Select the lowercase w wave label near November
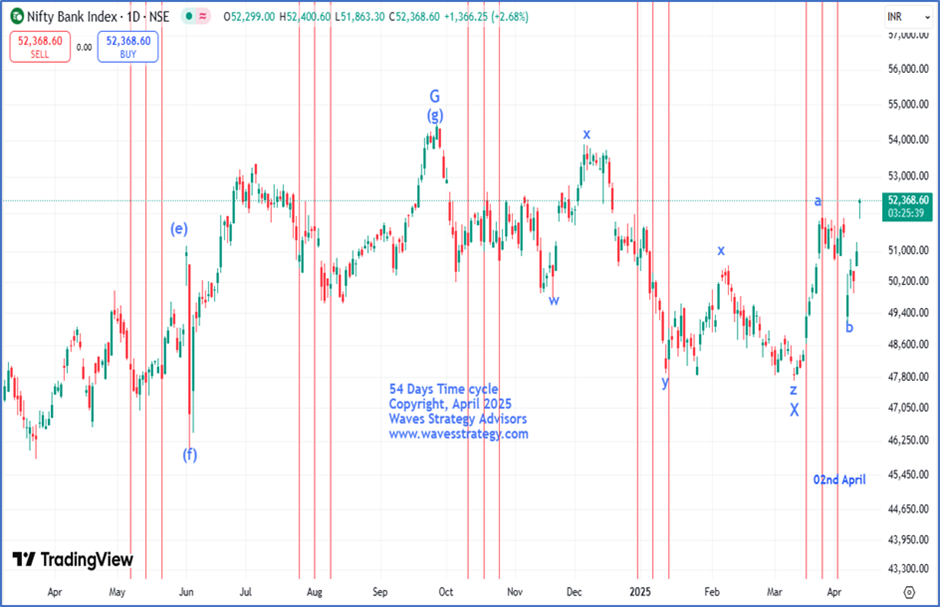The image size is (940, 607). 554,300
